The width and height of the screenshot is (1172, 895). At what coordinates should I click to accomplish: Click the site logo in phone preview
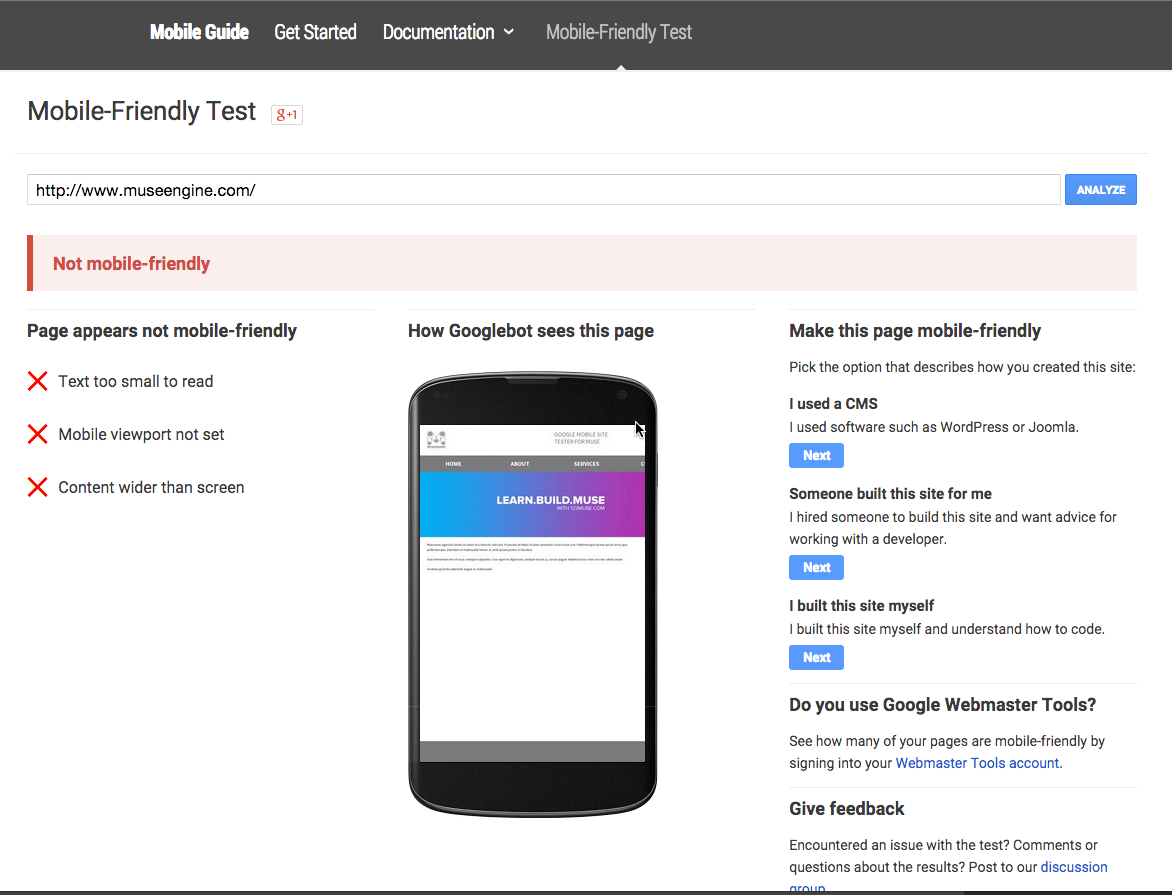coord(437,439)
